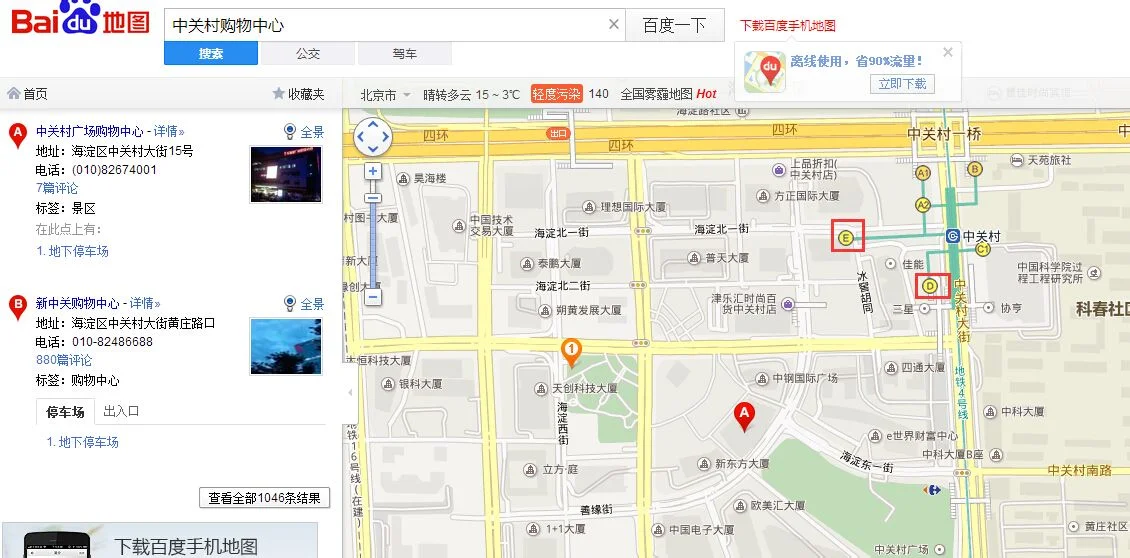Click the orange number 1 map marker

[x=571, y=353]
